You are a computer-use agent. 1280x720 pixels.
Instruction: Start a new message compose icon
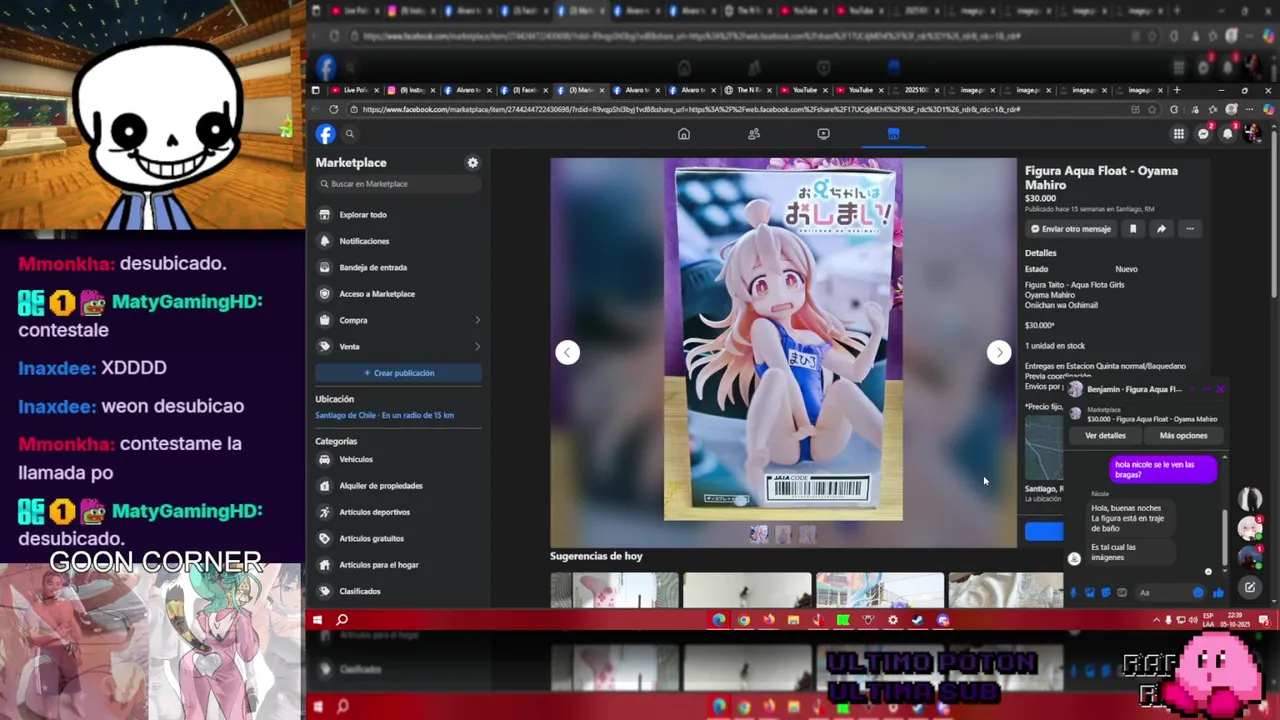(x=1250, y=587)
